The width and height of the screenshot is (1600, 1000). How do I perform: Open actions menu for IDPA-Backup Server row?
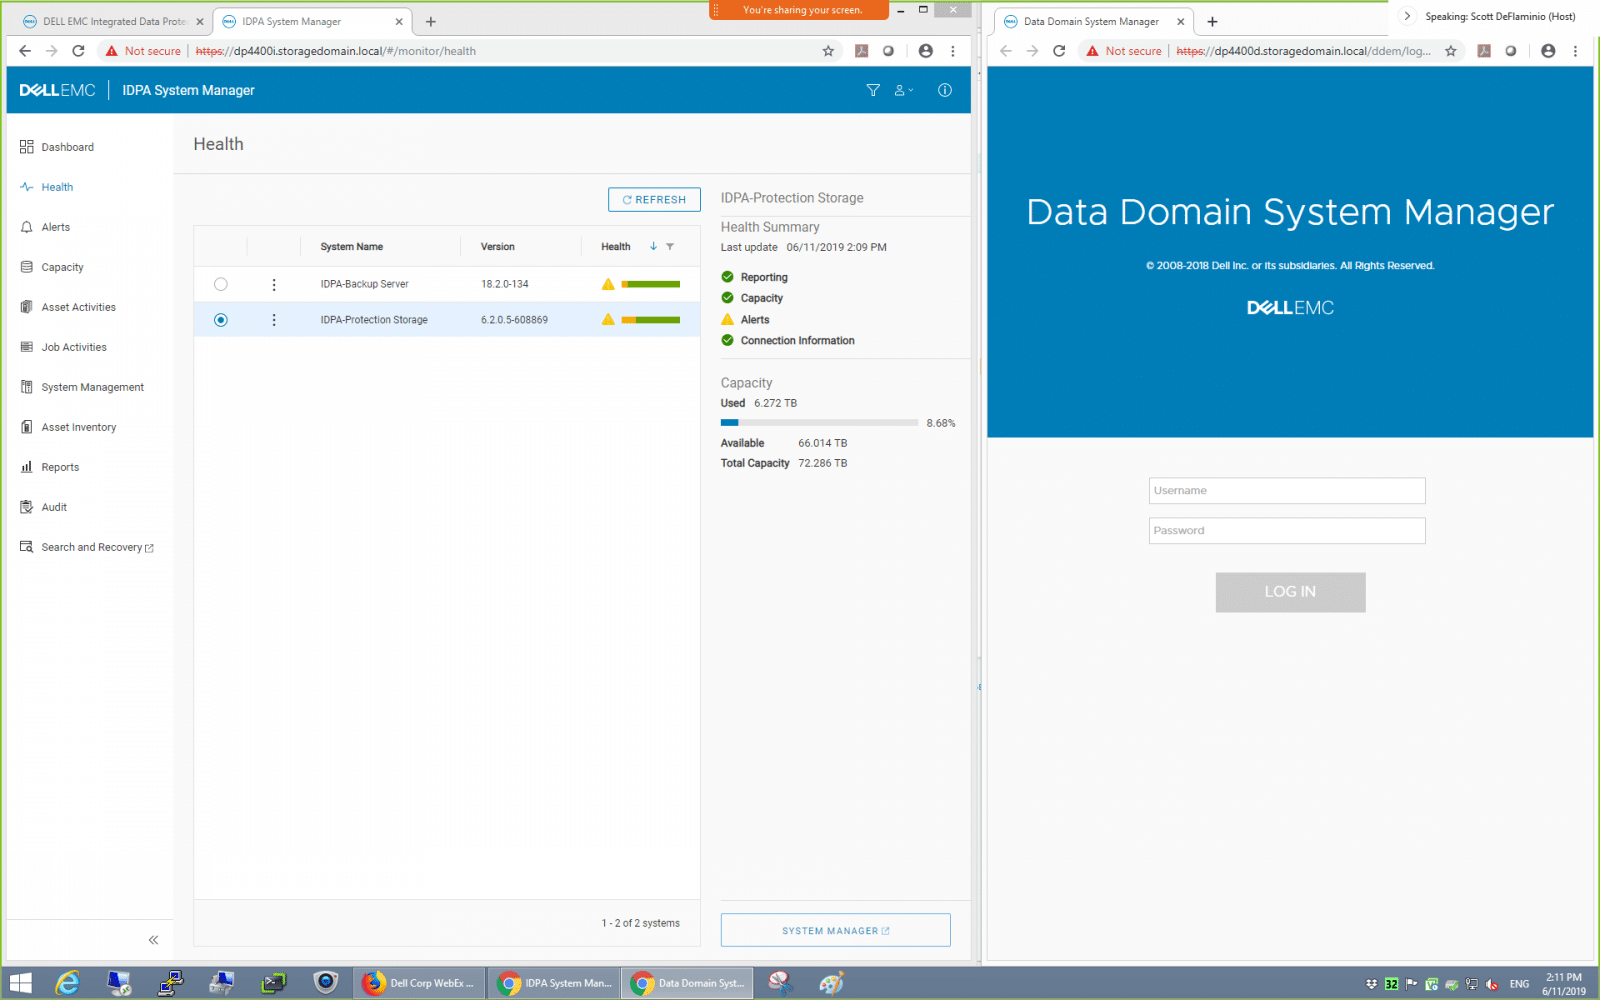274,284
